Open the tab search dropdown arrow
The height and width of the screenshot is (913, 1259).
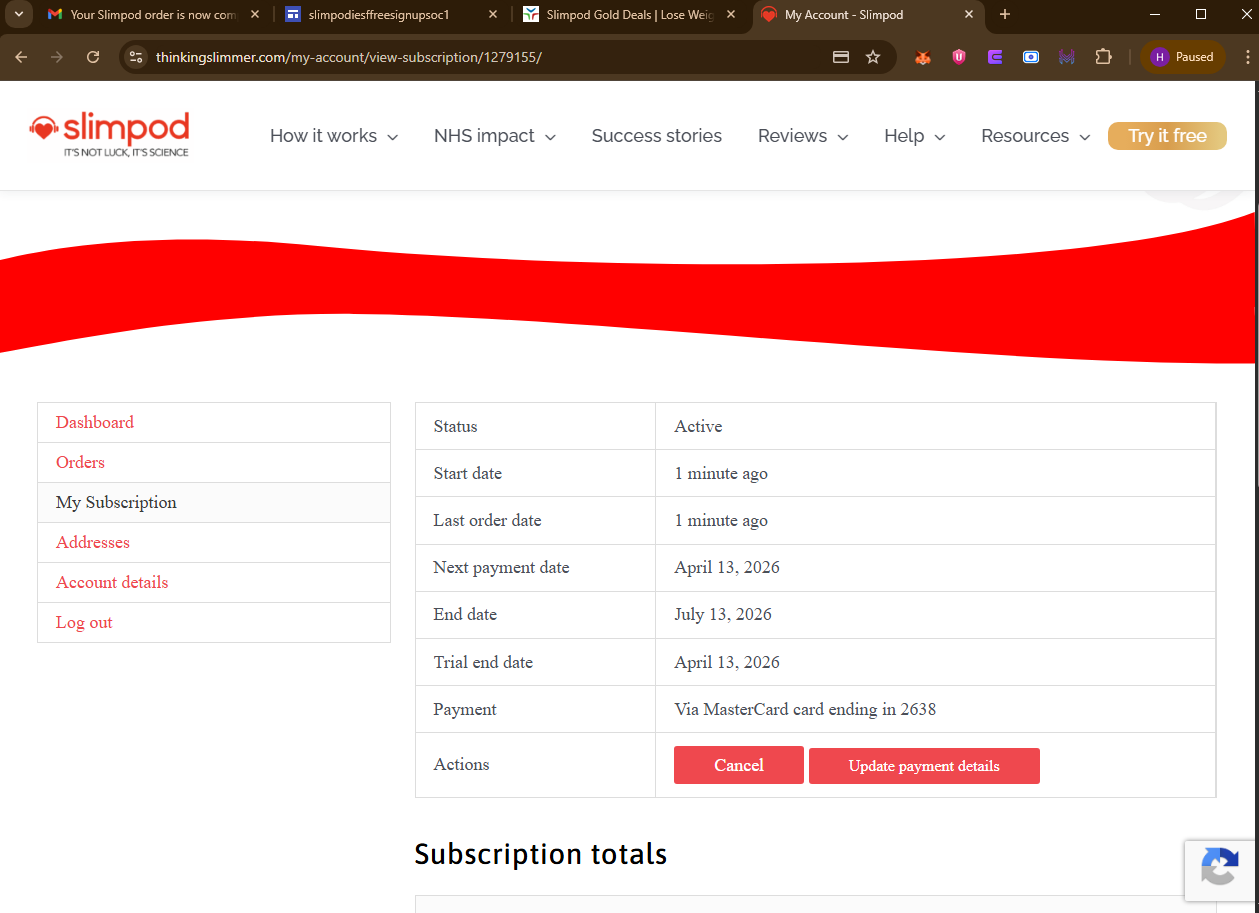click(18, 14)
